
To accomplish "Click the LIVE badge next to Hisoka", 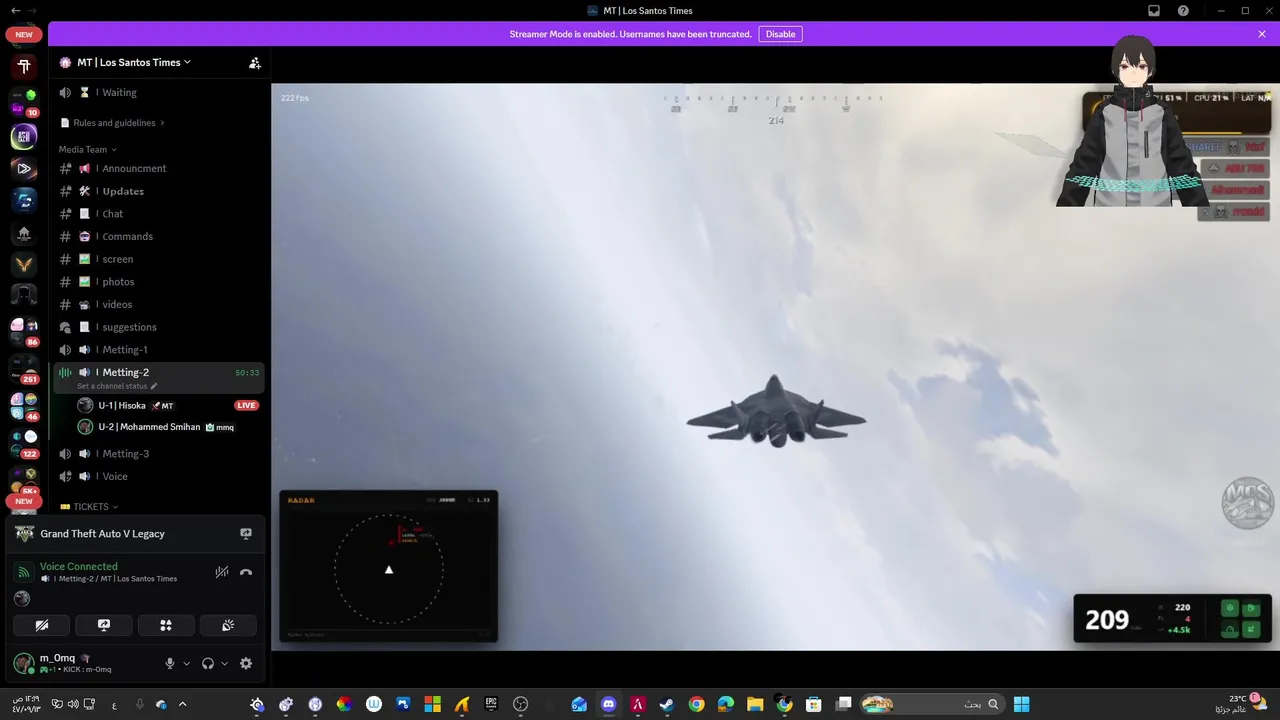I will 246,405.
